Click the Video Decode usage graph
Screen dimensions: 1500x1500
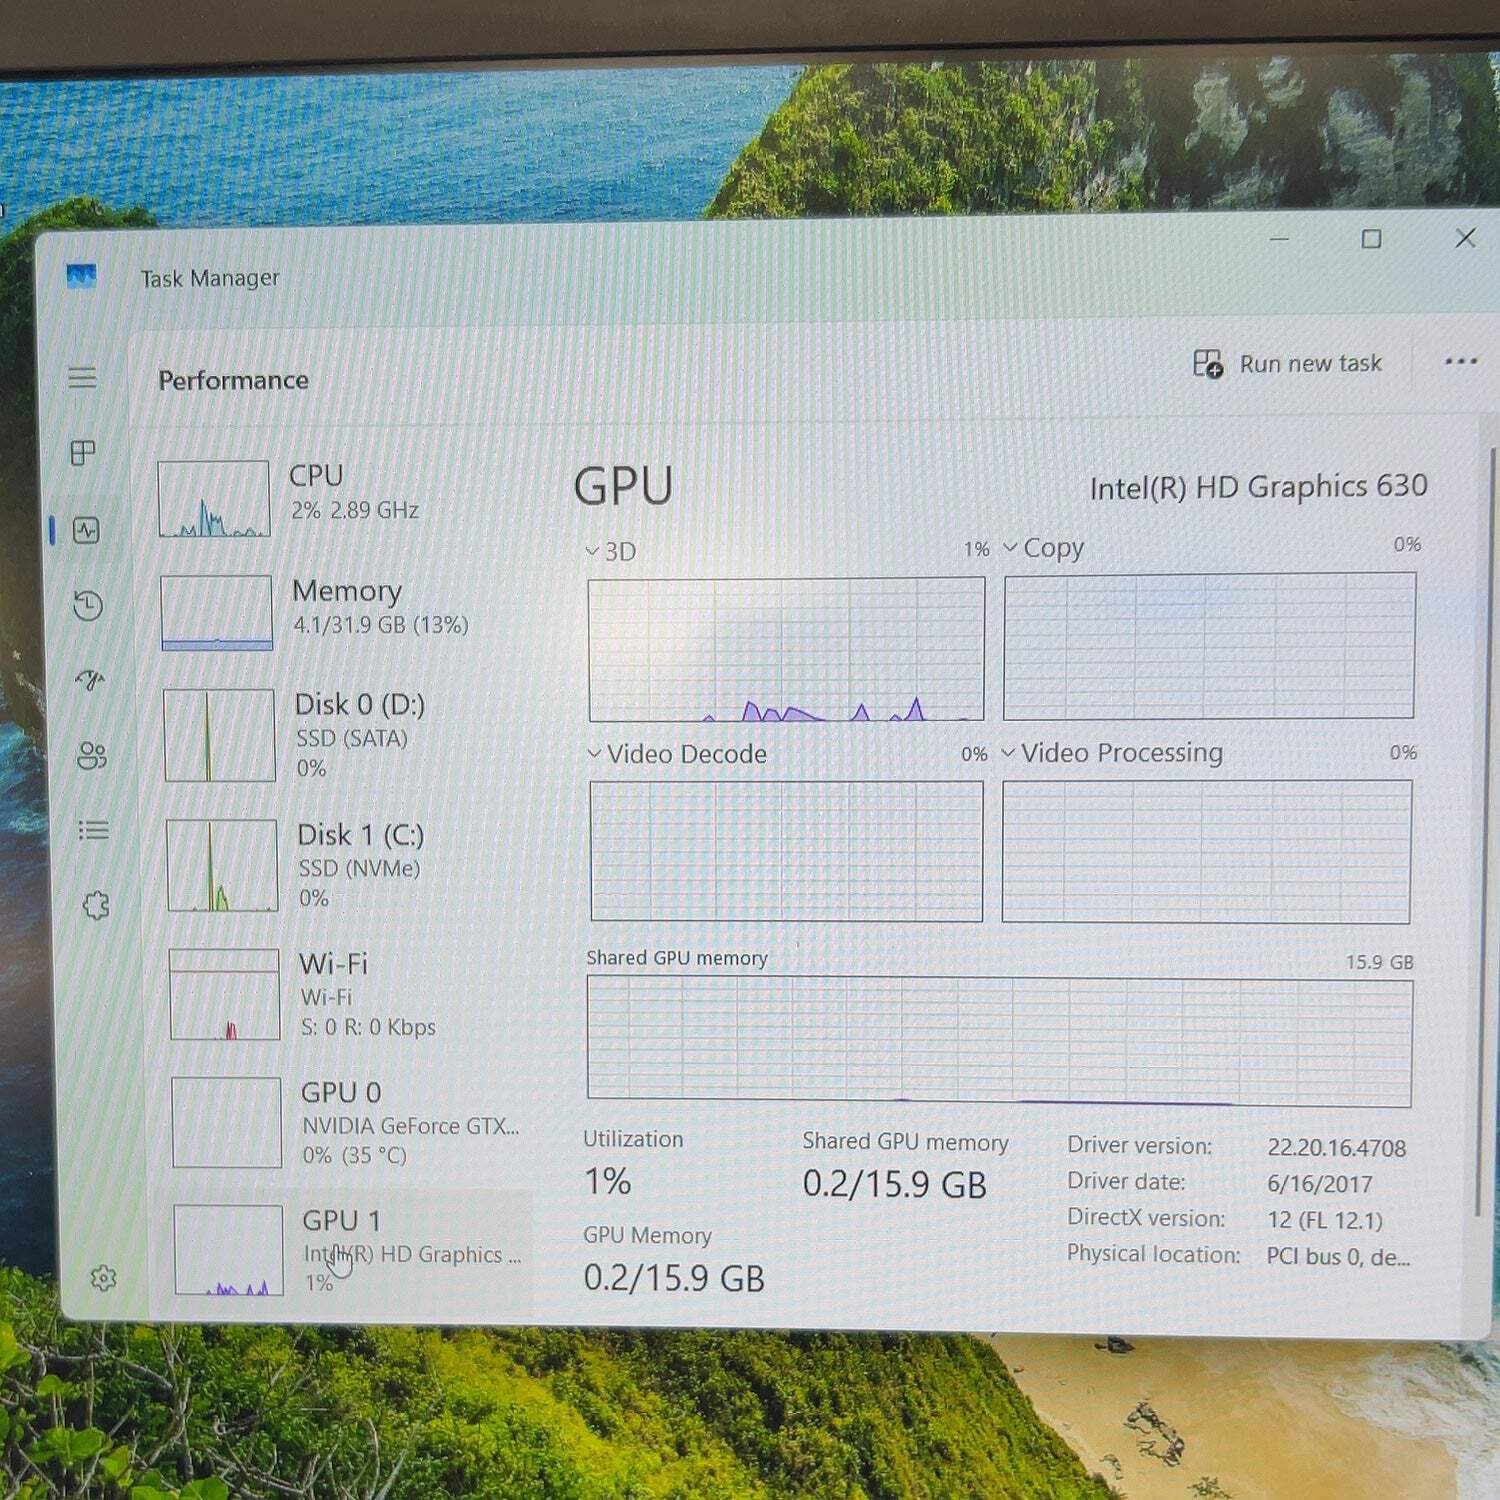pos(787,851)
